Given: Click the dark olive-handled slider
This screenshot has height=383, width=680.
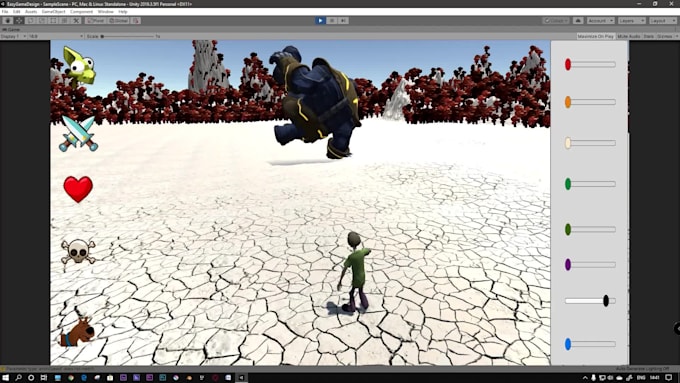Looking at the screenshot, I should (590, 229).
